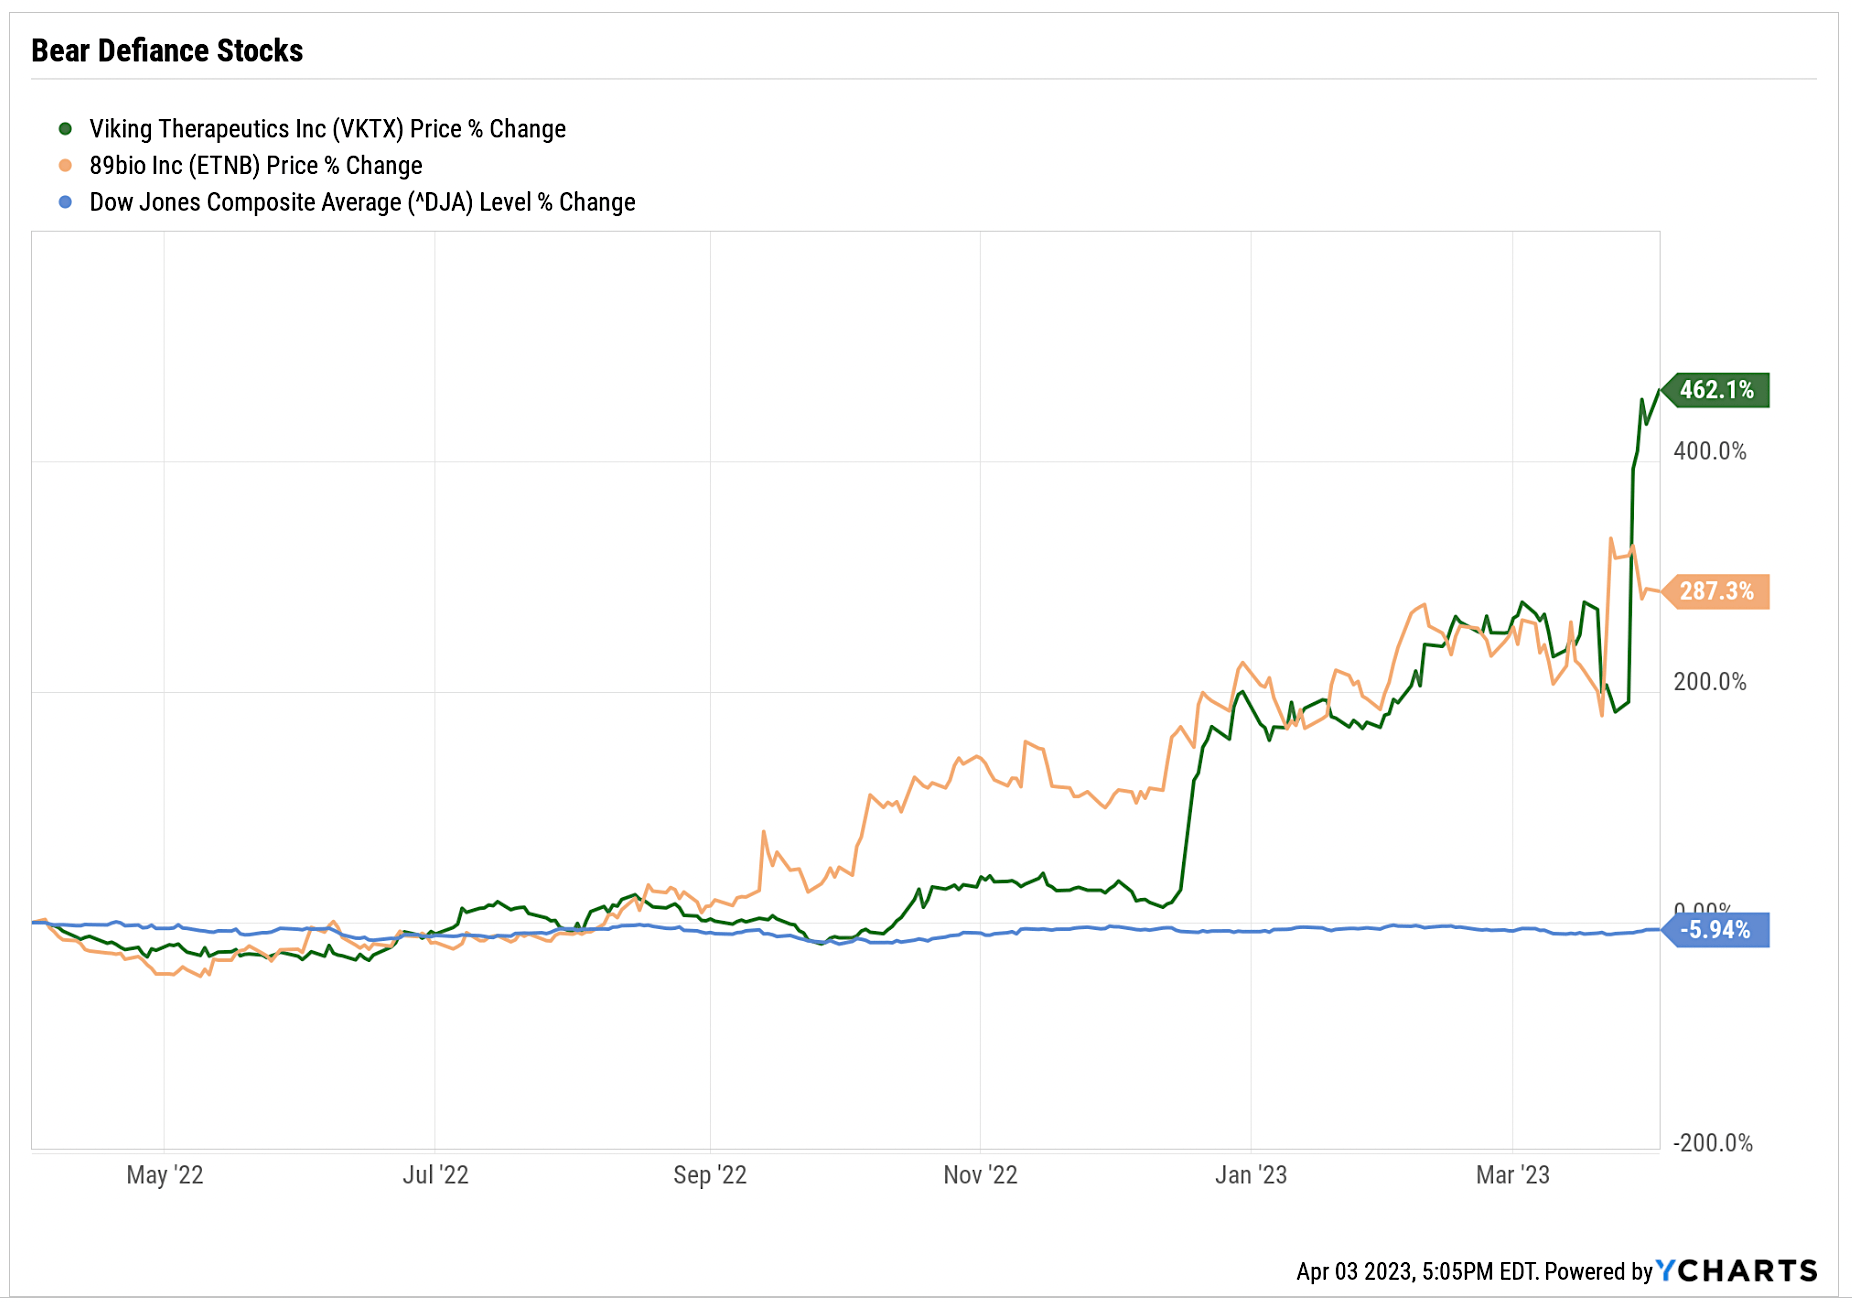Viewport: 1852px width, 1302px height.
Task: Click the 200.0% y-axis label
Action: (1710, 682)
